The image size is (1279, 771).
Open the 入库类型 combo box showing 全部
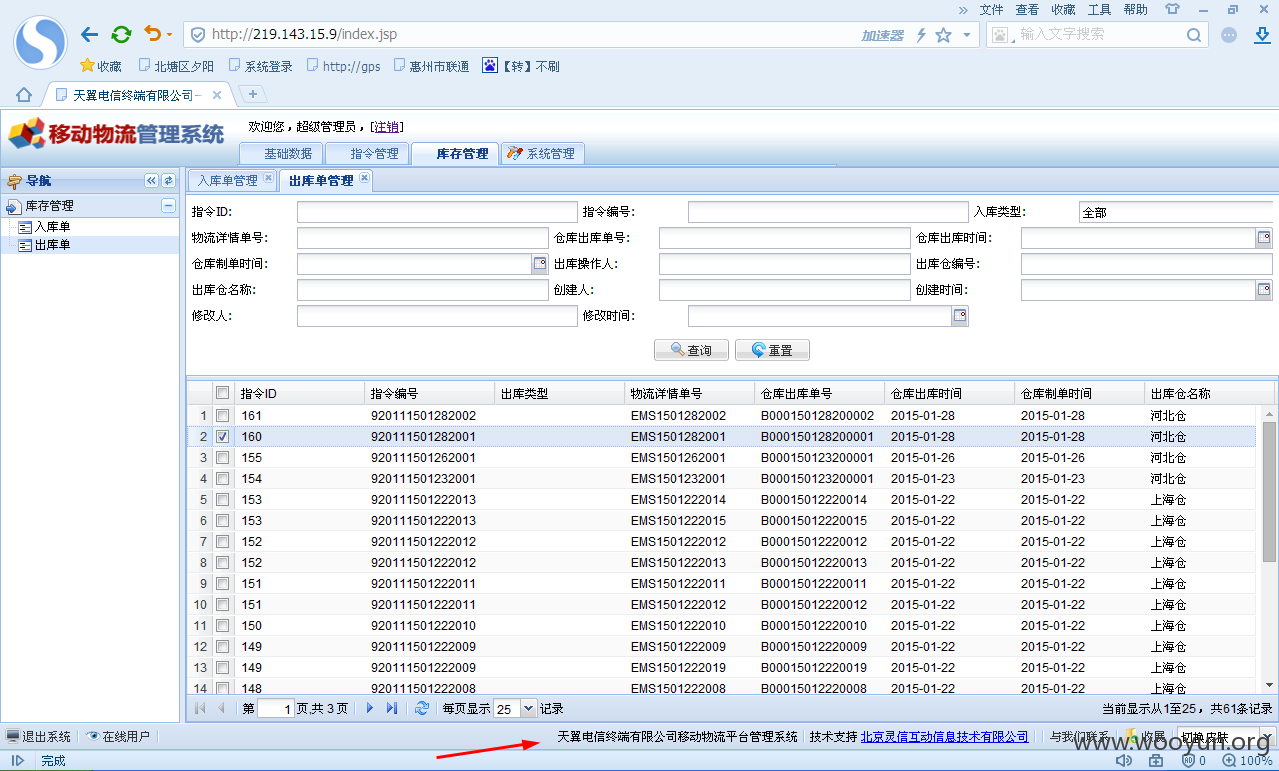coord(1175,212)
